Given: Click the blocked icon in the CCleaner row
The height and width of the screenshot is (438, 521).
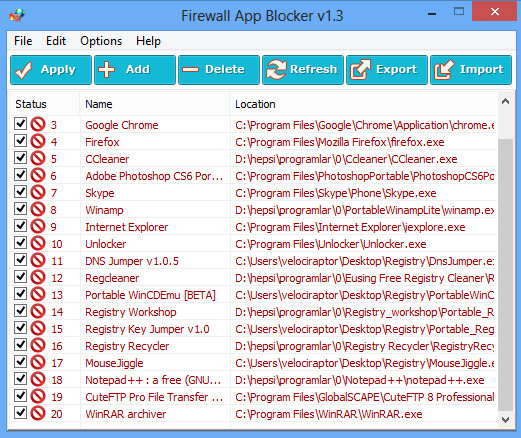Looking at the screenshot, I should (x=38, y=159).
